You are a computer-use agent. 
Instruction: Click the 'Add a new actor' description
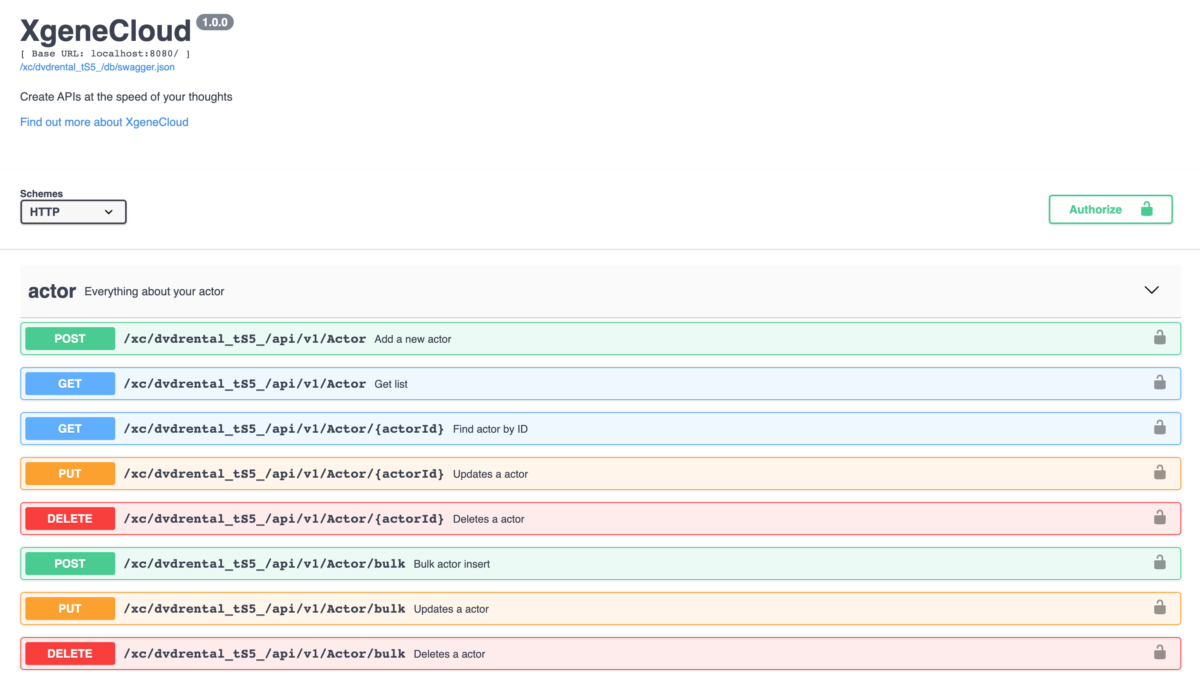point(413,339)
